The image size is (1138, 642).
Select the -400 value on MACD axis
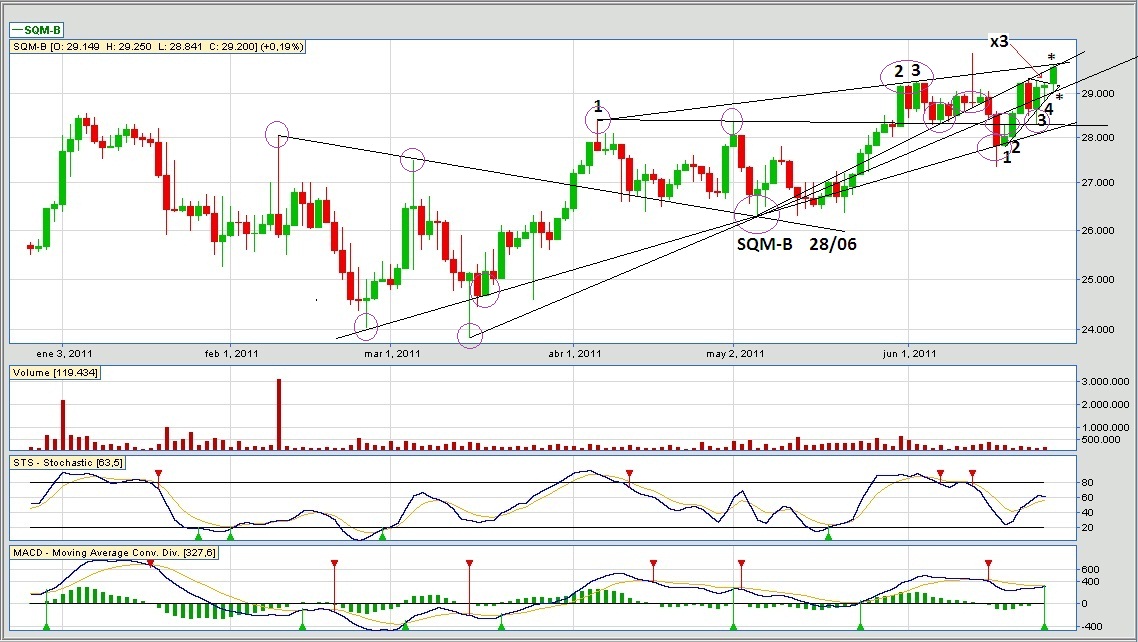1091,627
